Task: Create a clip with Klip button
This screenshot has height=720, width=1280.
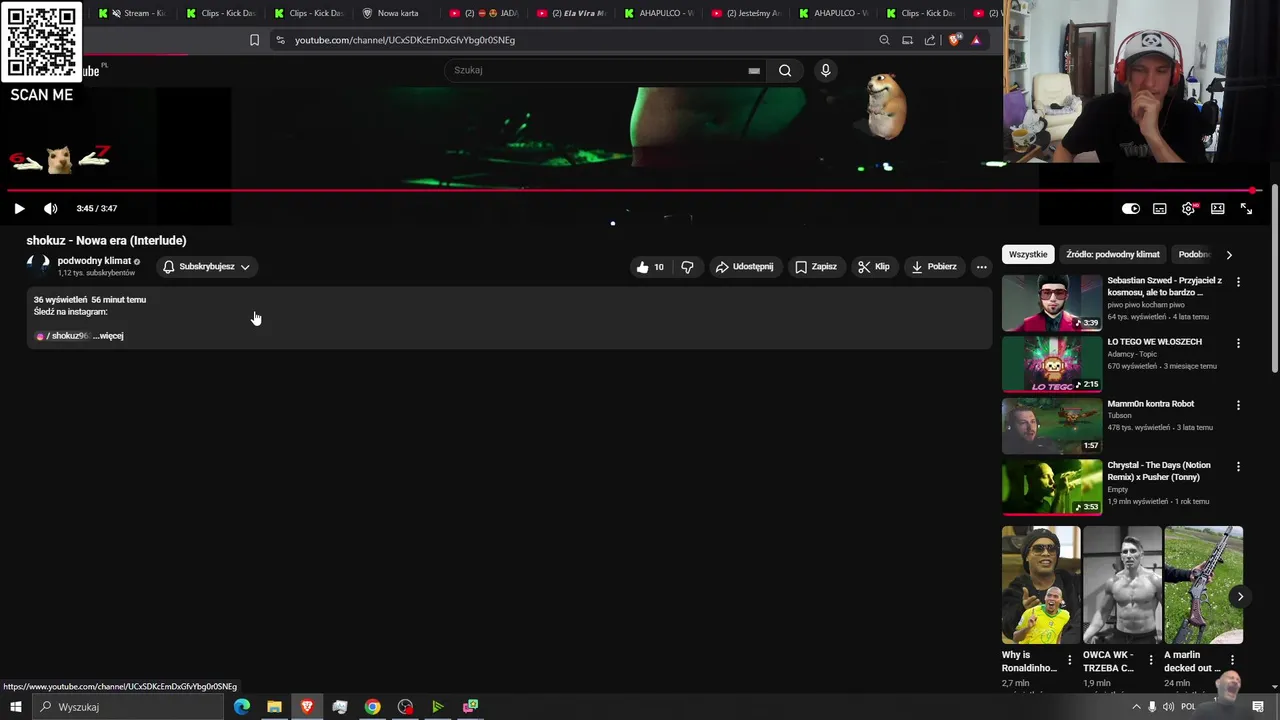Action: 873,267
